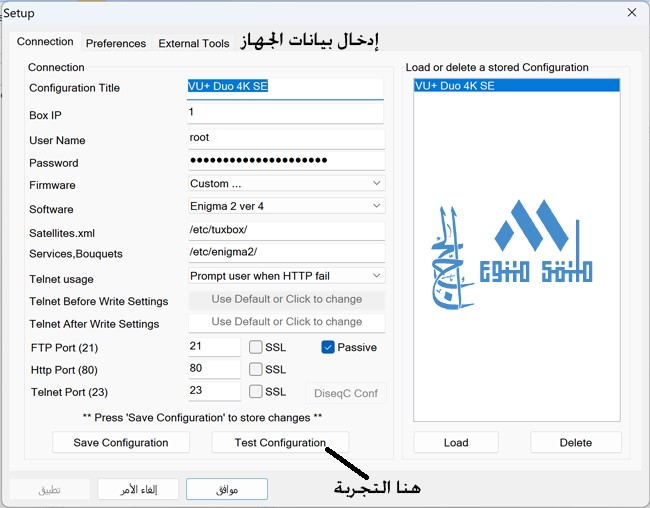Screen dimensions: 650x508
Task: Click Telnet After Write Settings button
Action: (286, 322)
